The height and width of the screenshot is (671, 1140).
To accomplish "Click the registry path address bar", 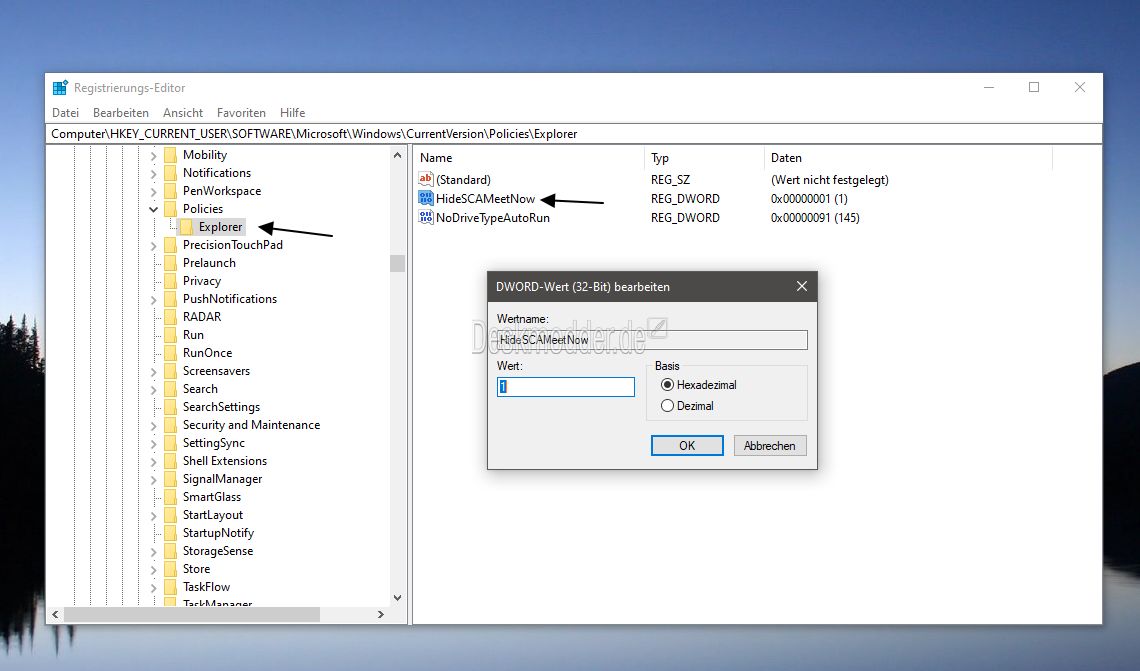I will click(574, 134).
